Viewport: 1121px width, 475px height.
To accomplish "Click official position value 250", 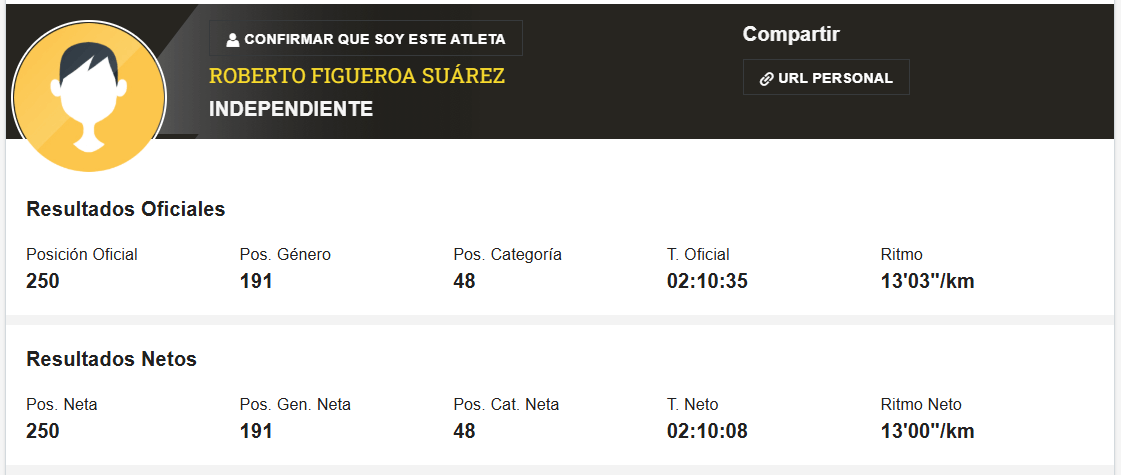I will click(x=43, y=281).
